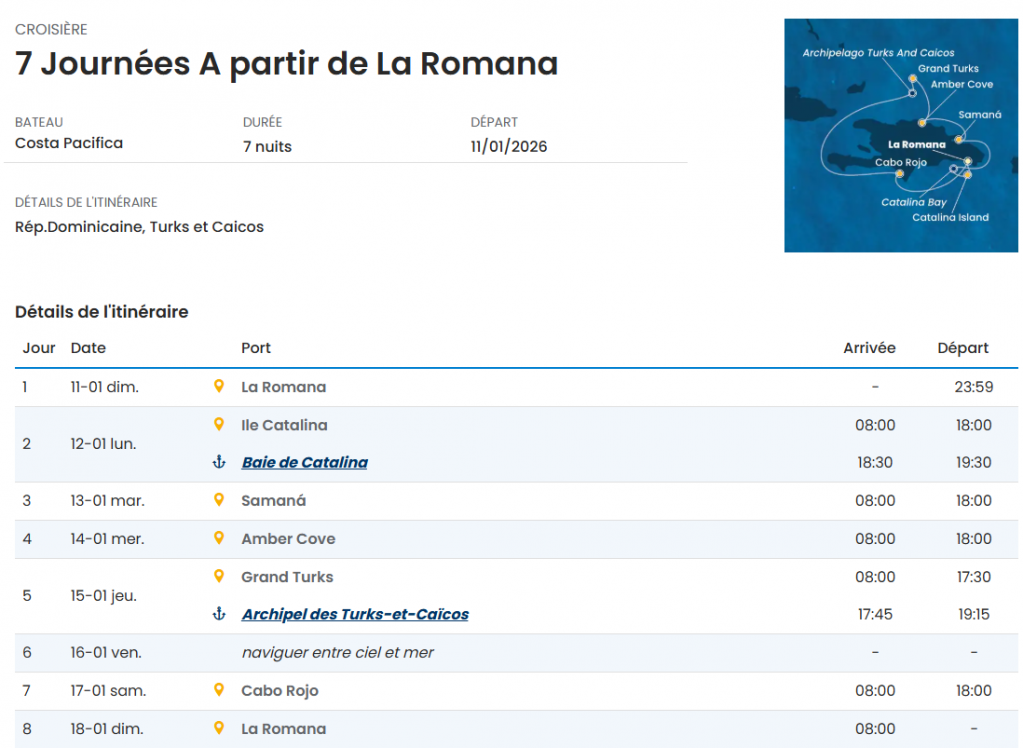Click the Arrivée column header
The height and width of the screenshot is (748, 1023).
pyautogui.click(x=869, y=348)
